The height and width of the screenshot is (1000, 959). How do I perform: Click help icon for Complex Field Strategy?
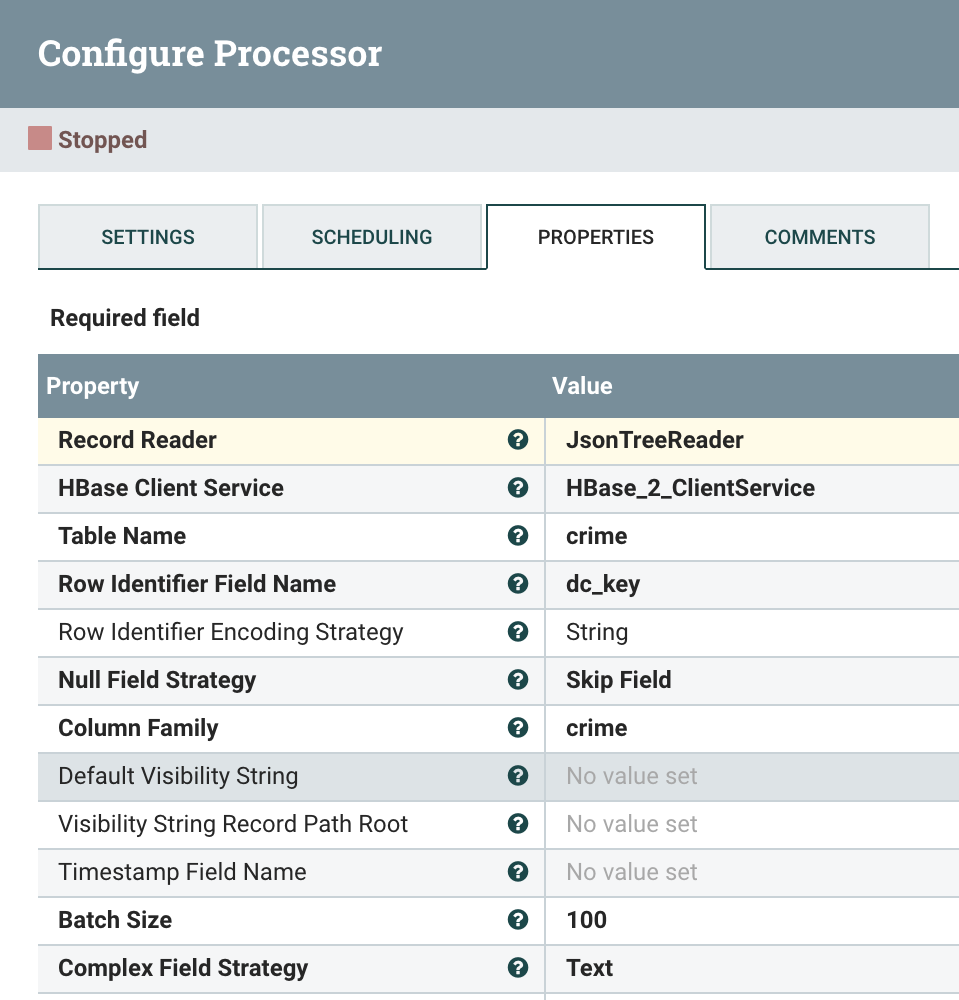click(517, 968)
